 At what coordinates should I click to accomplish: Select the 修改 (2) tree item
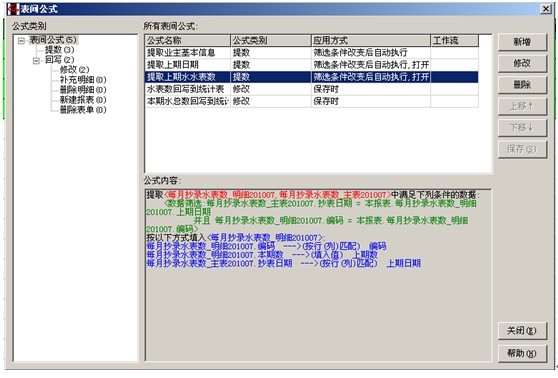point(74,70)
